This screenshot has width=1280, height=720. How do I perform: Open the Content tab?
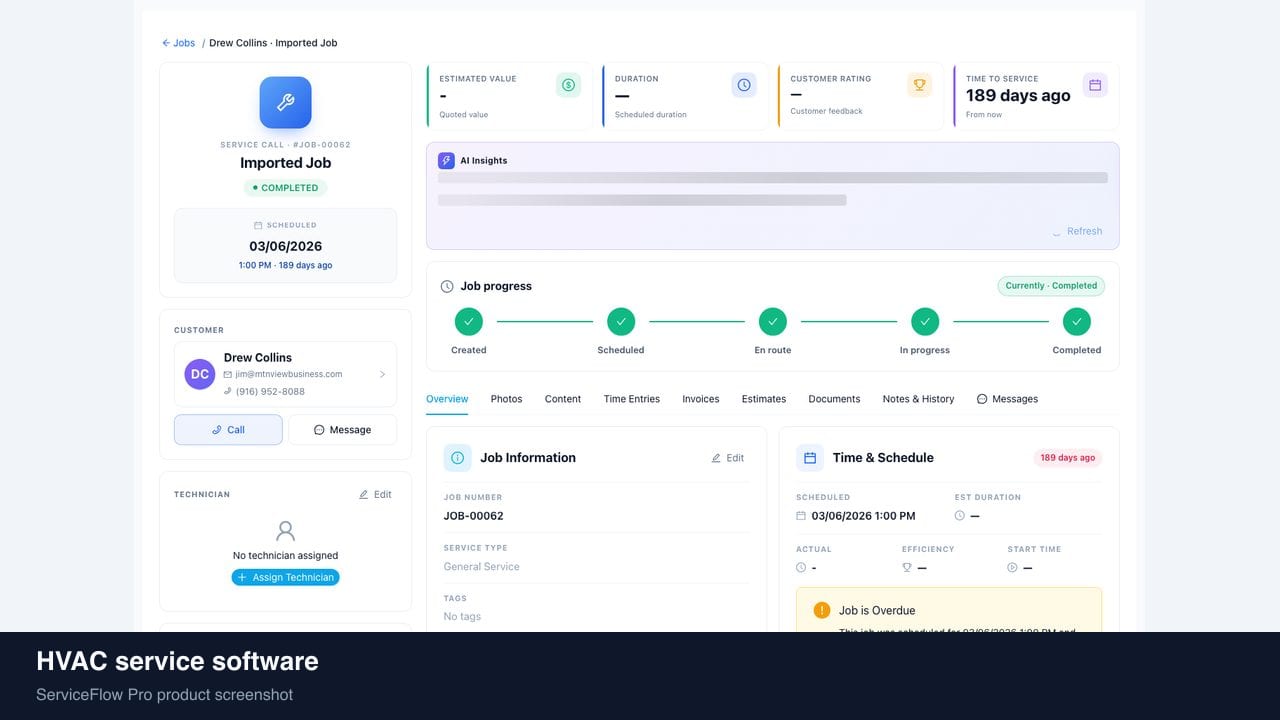click(563, 399)
